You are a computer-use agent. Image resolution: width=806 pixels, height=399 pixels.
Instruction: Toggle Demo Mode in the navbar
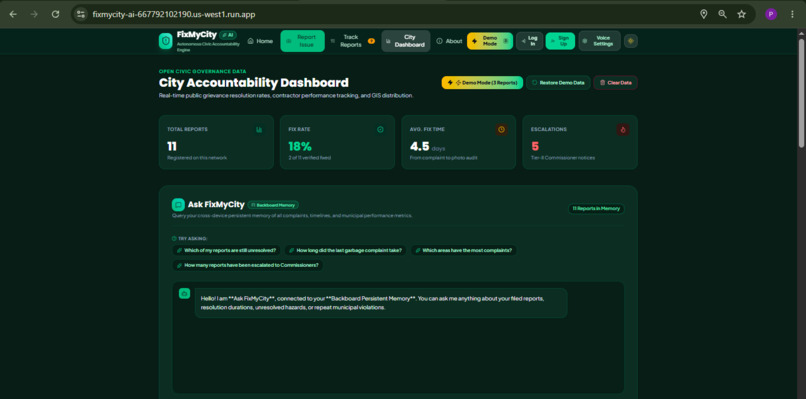point(490,41)
